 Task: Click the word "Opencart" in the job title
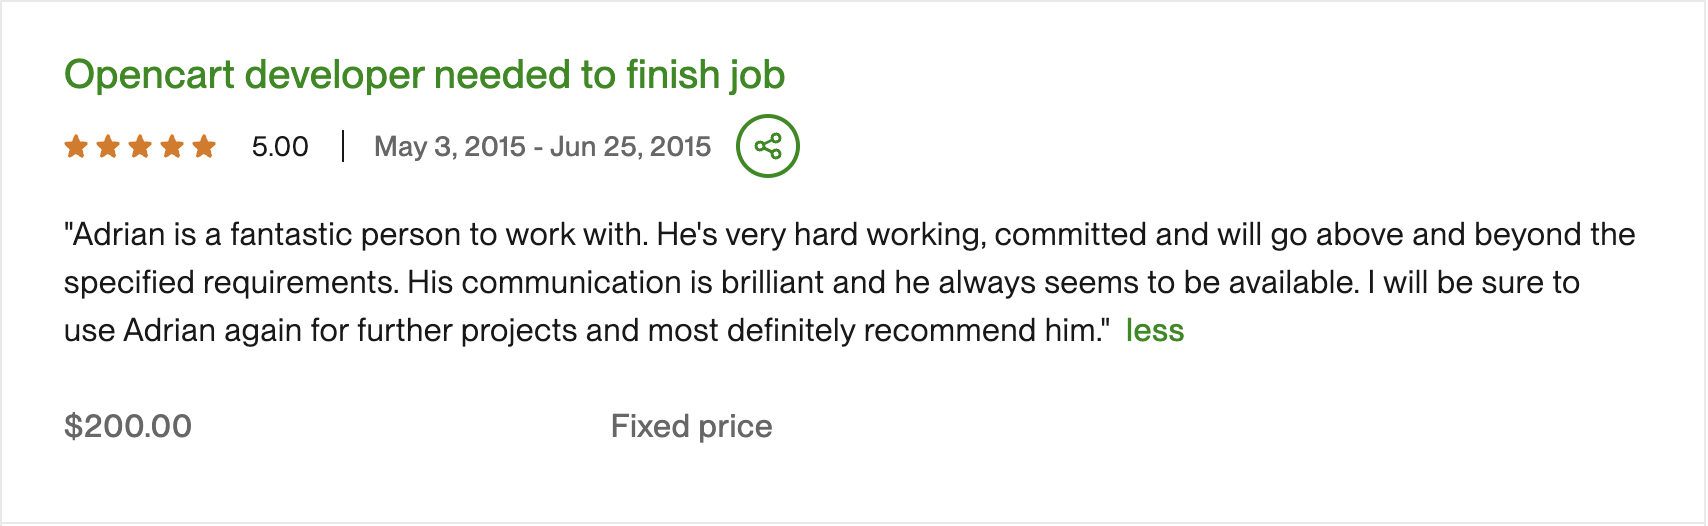click(x=149, y=75)
